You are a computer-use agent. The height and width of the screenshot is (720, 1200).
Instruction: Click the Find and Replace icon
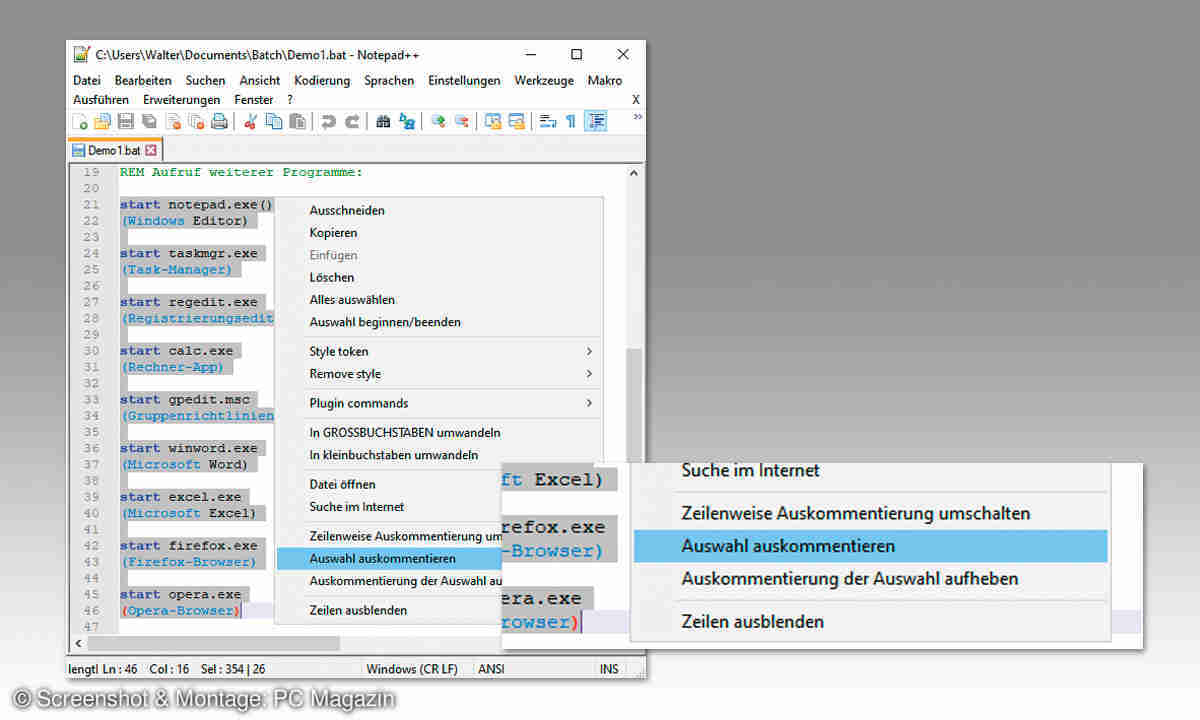pyautogui.click(x=407, y=122)
